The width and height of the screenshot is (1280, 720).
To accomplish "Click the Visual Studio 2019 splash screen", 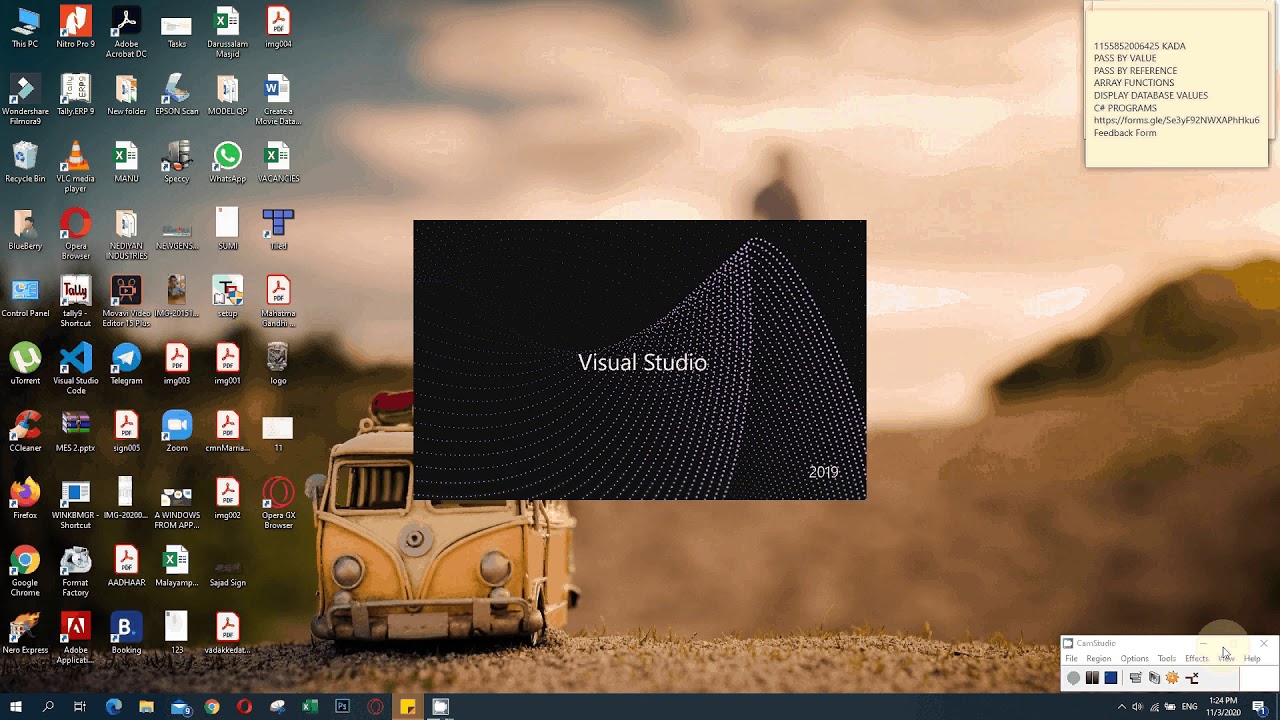I will 640,360.
